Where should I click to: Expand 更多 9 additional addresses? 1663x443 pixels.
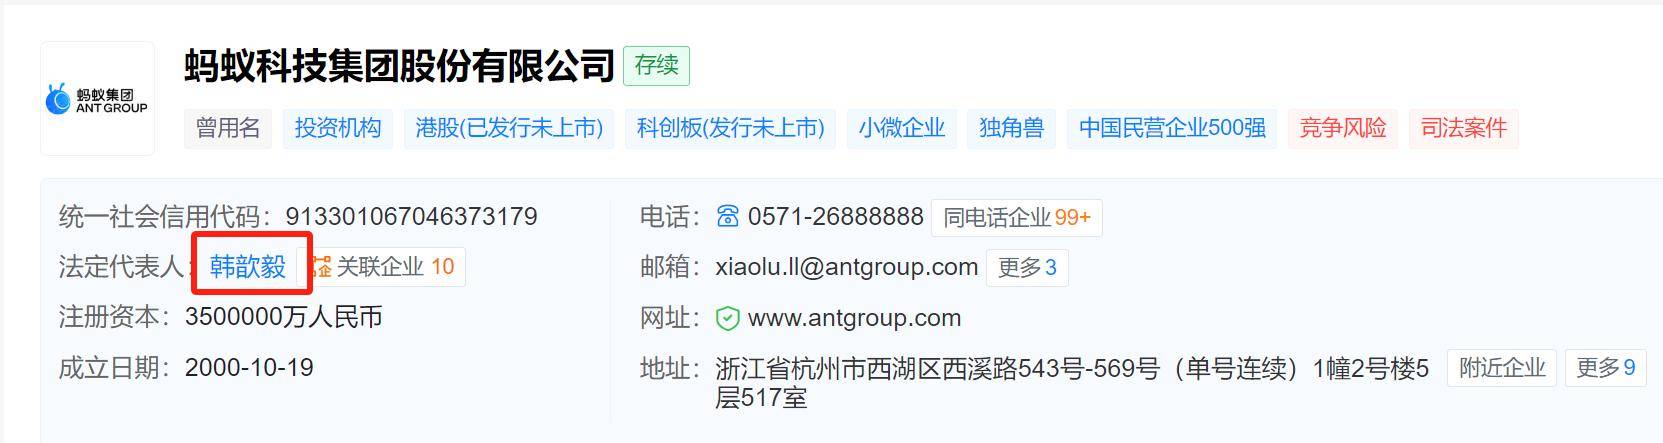1605,368
